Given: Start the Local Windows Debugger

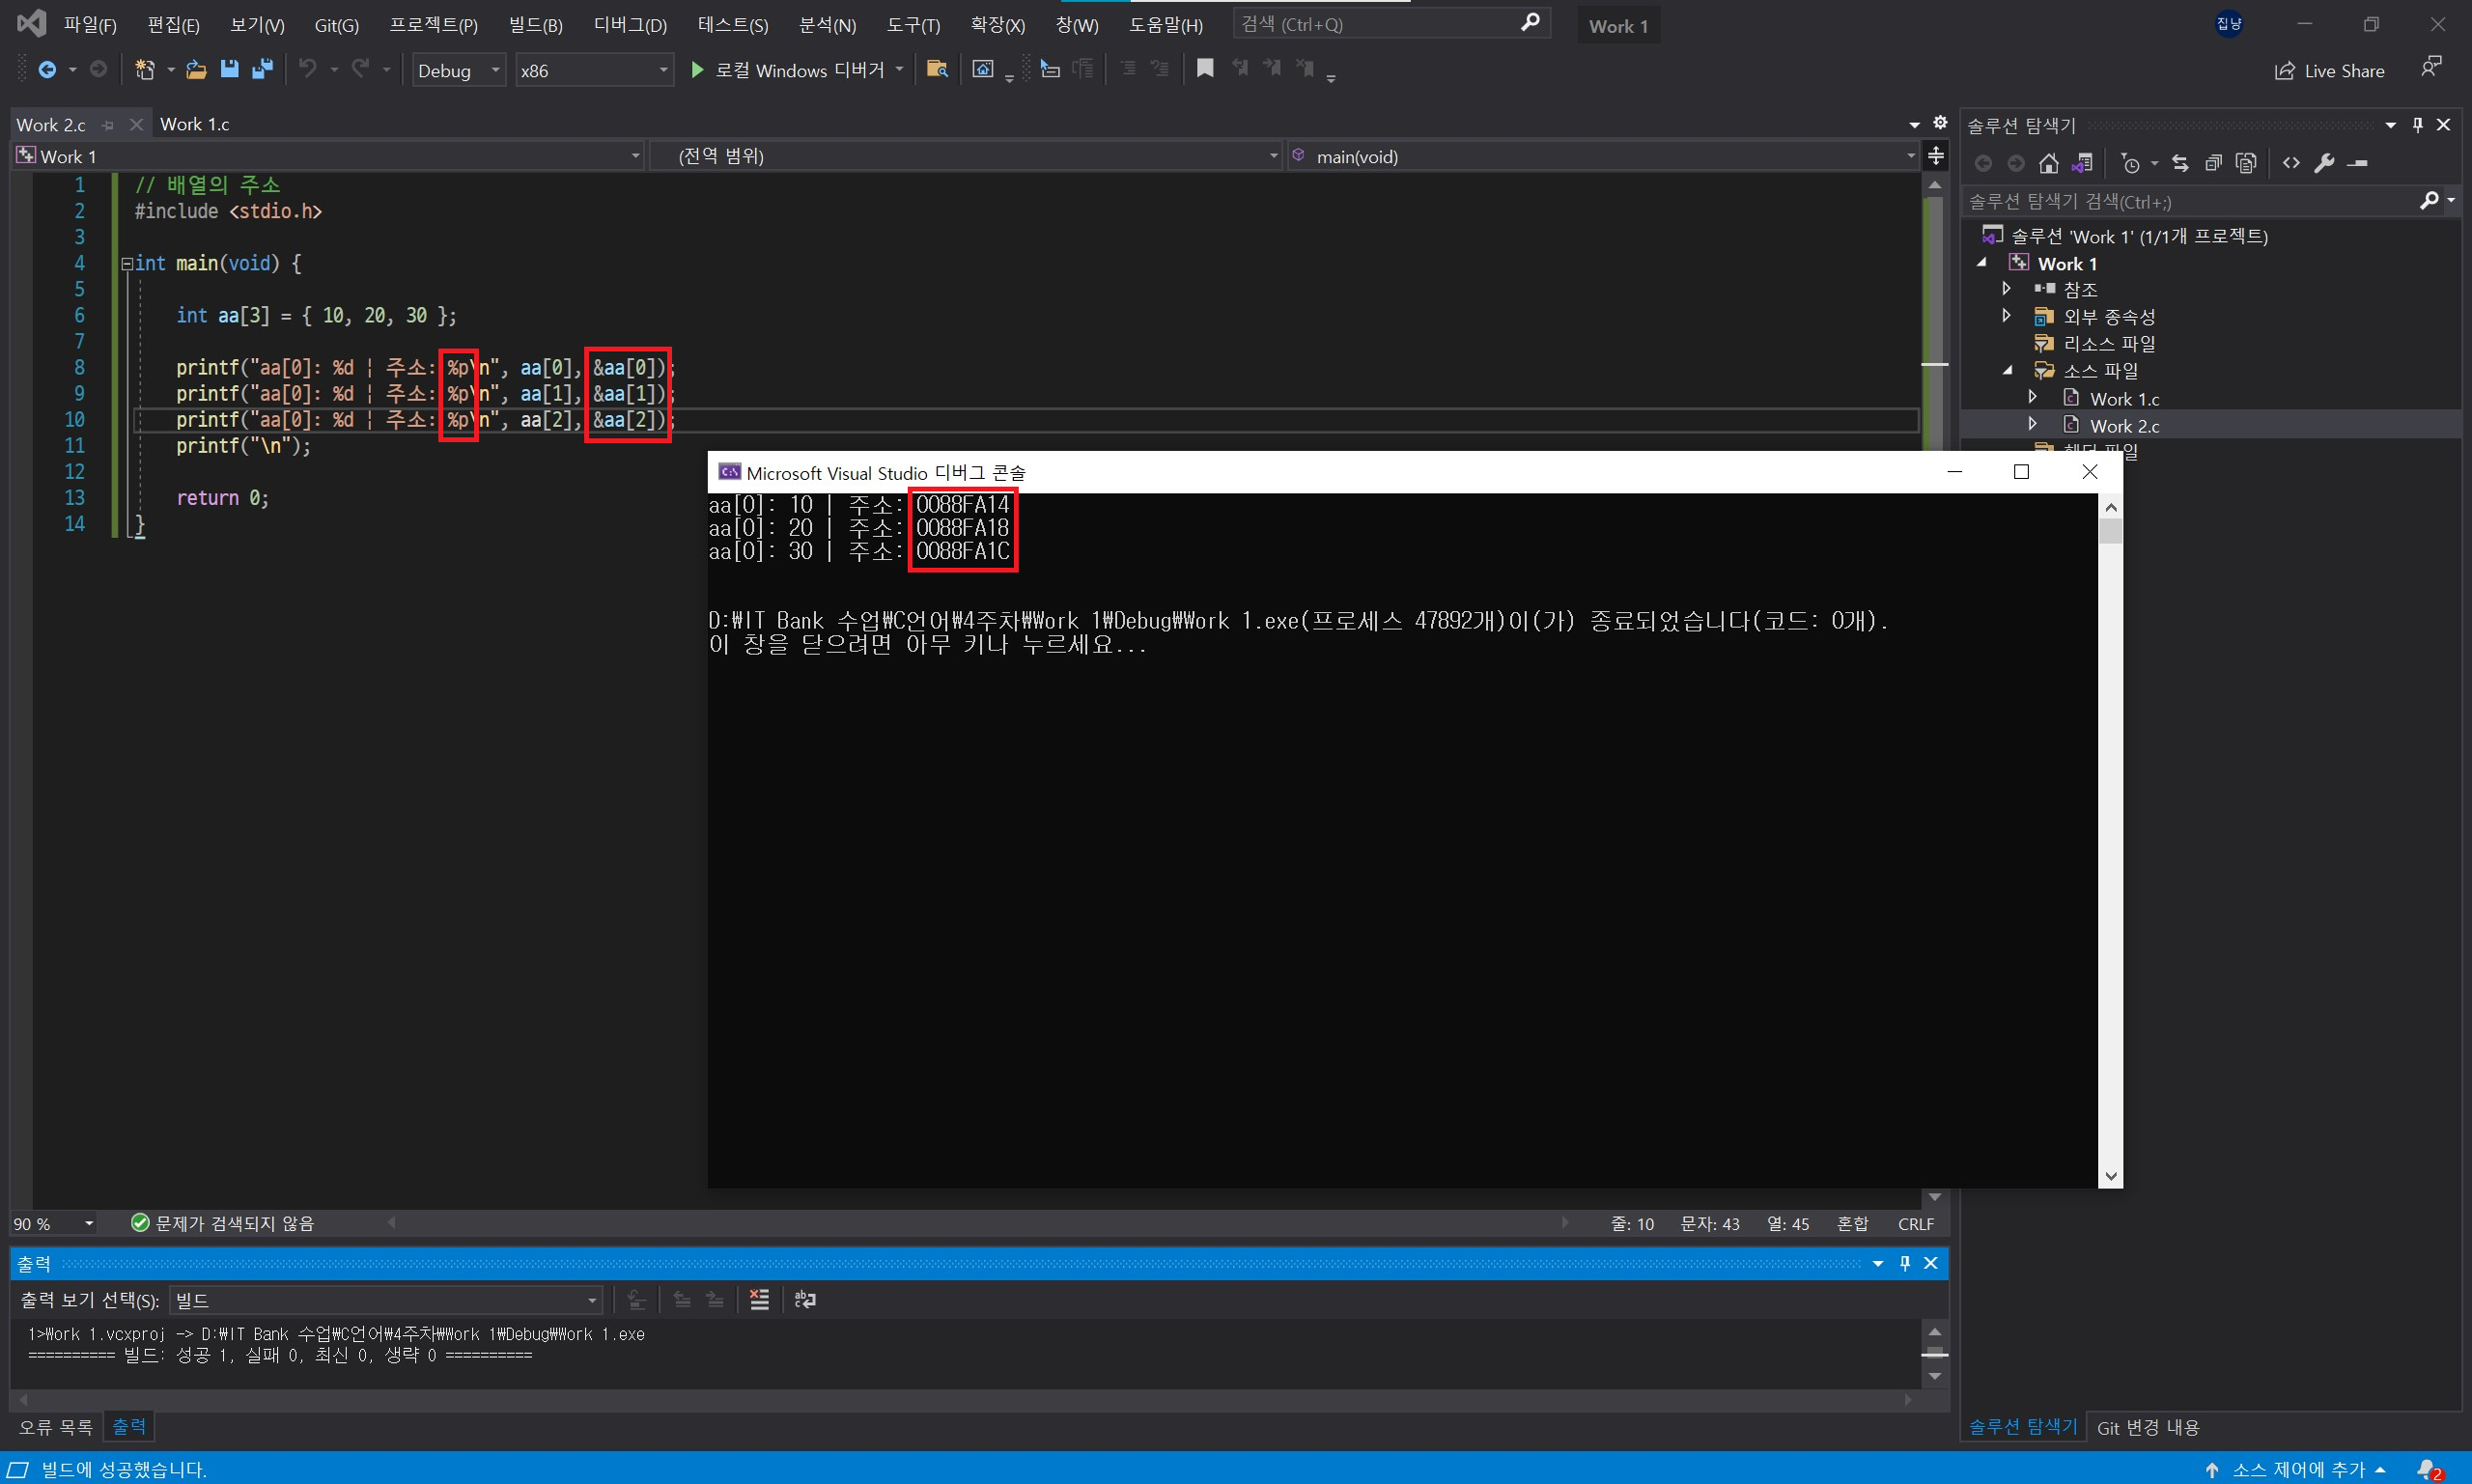Looking at the screenshot, I should 790,70.
